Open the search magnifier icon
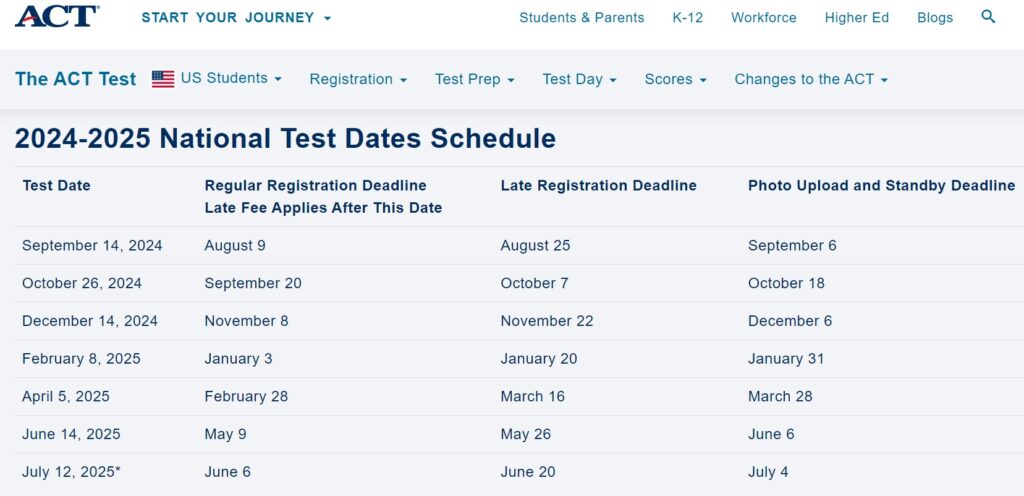1024x496 pixels. pos(988,17)
